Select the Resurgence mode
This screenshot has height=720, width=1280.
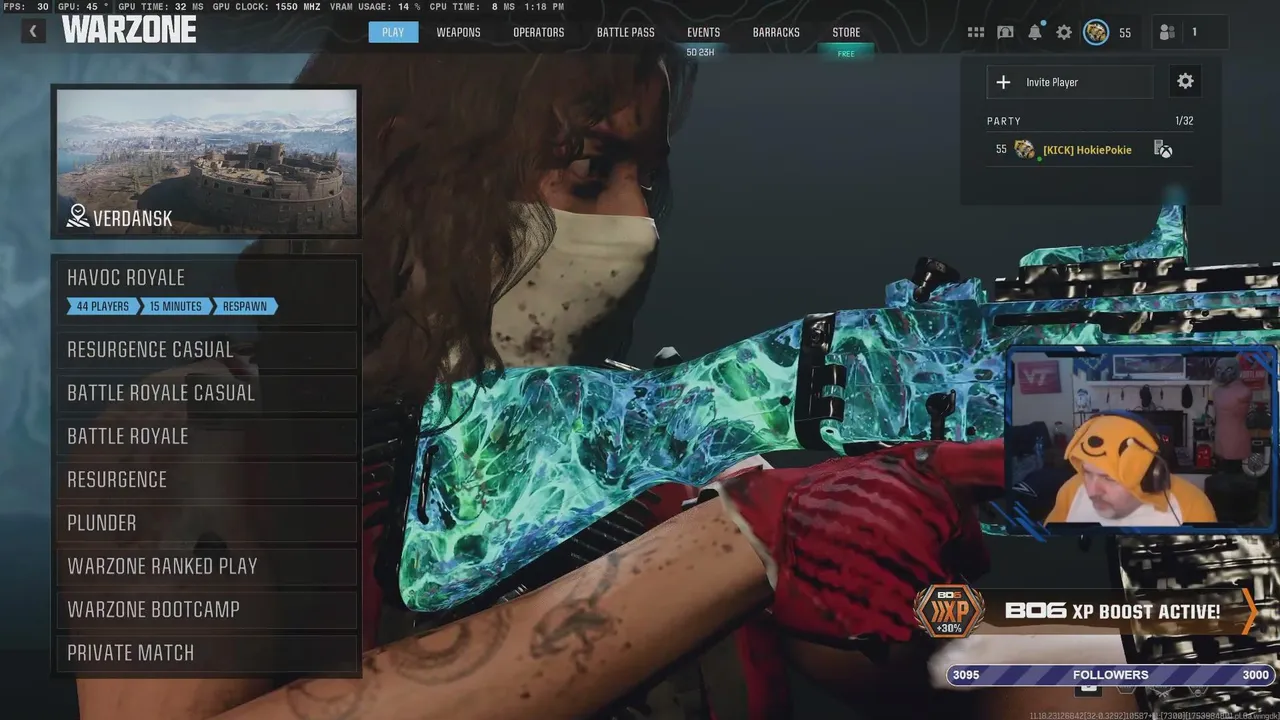pyautogui.click(x=207, y=480)
